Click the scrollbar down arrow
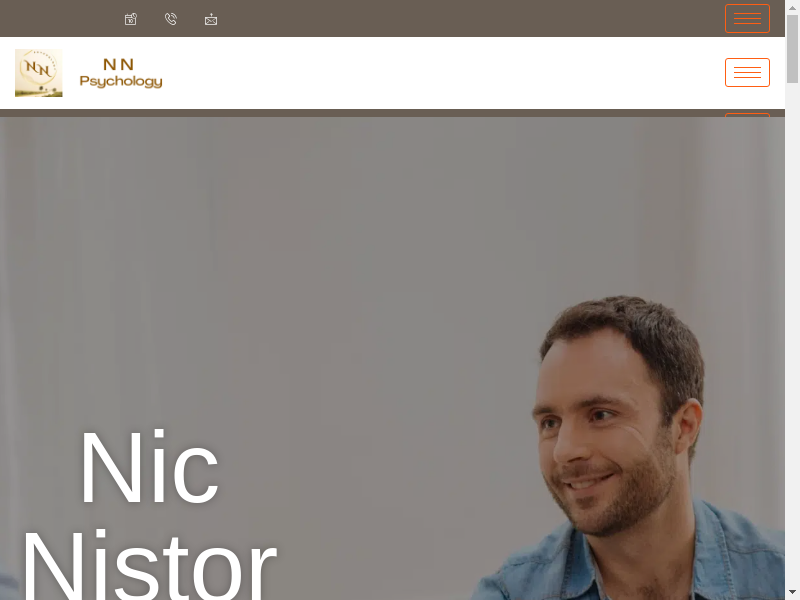 tap(792, 592)
